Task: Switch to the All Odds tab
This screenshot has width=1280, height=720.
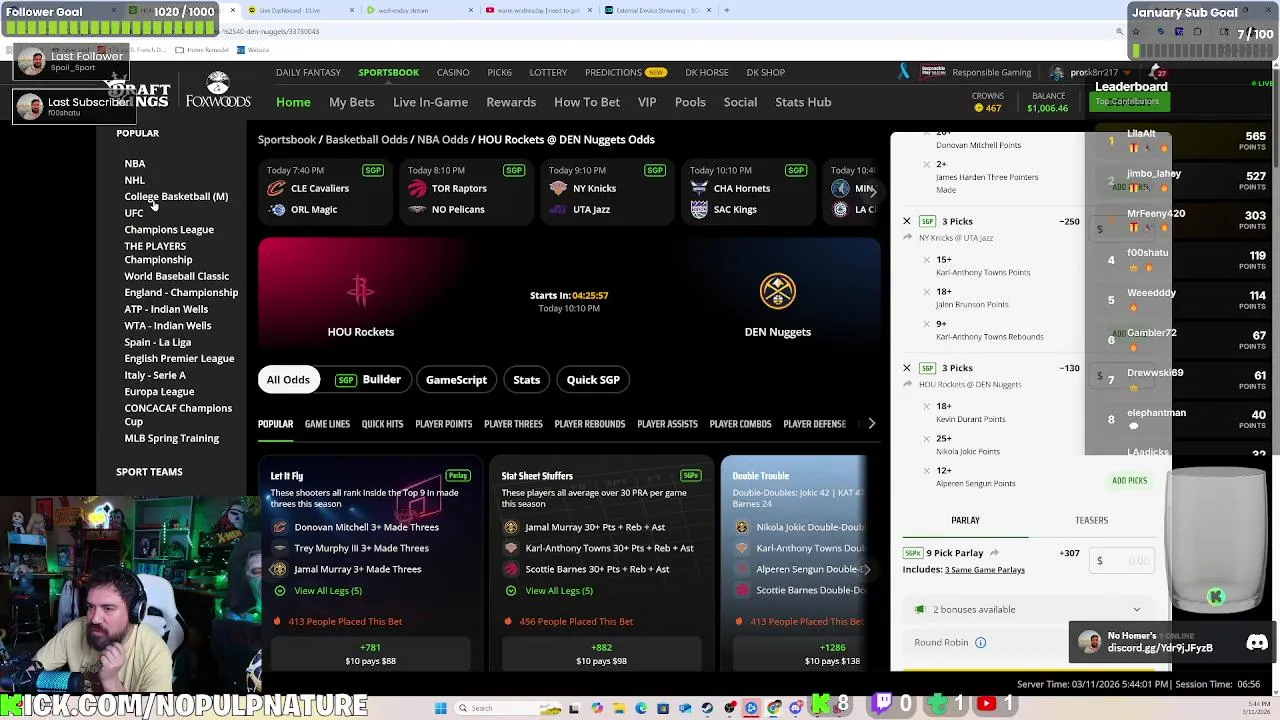Action: coord(288,380)
